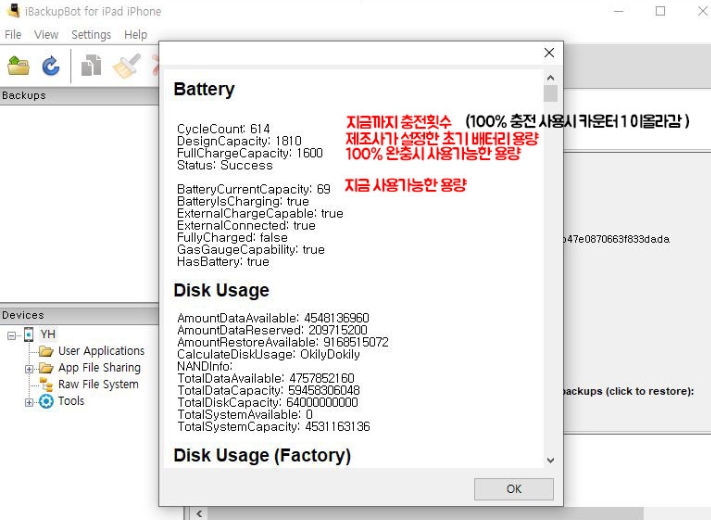This screenshot has width=711, height=520.
Task: Click the CalculateDiskUsage: OkilyDokily line
Action: [268, 354]
